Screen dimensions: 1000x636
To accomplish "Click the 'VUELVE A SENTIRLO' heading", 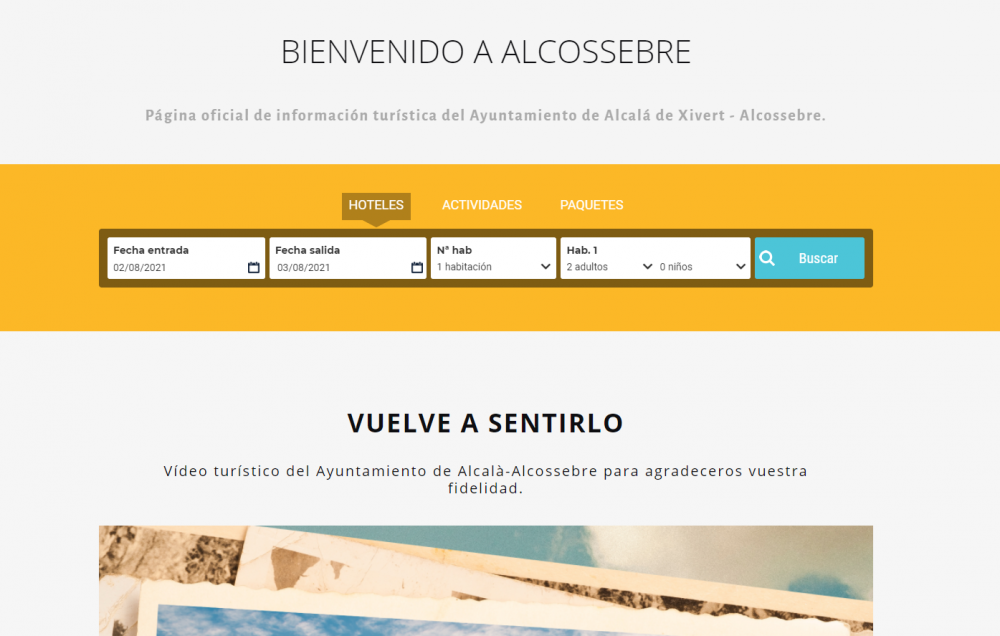I will 485,423.
